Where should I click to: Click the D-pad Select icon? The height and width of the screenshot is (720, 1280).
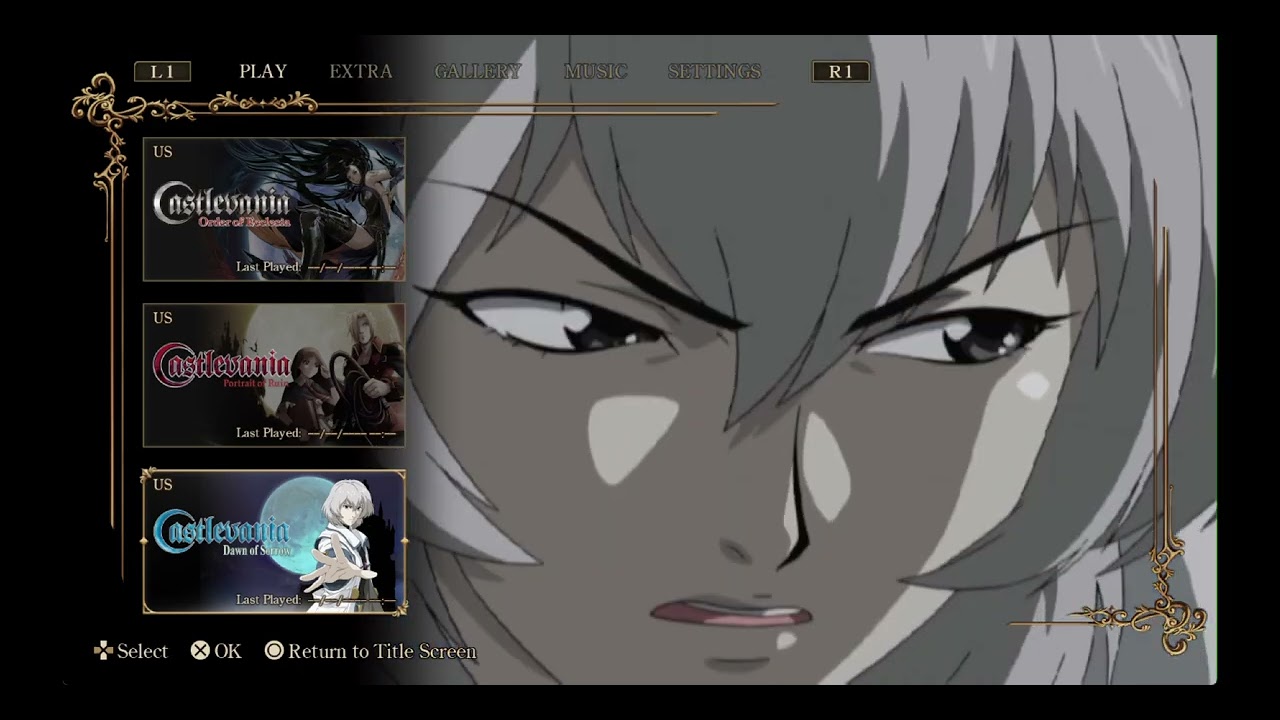(103, 651)
